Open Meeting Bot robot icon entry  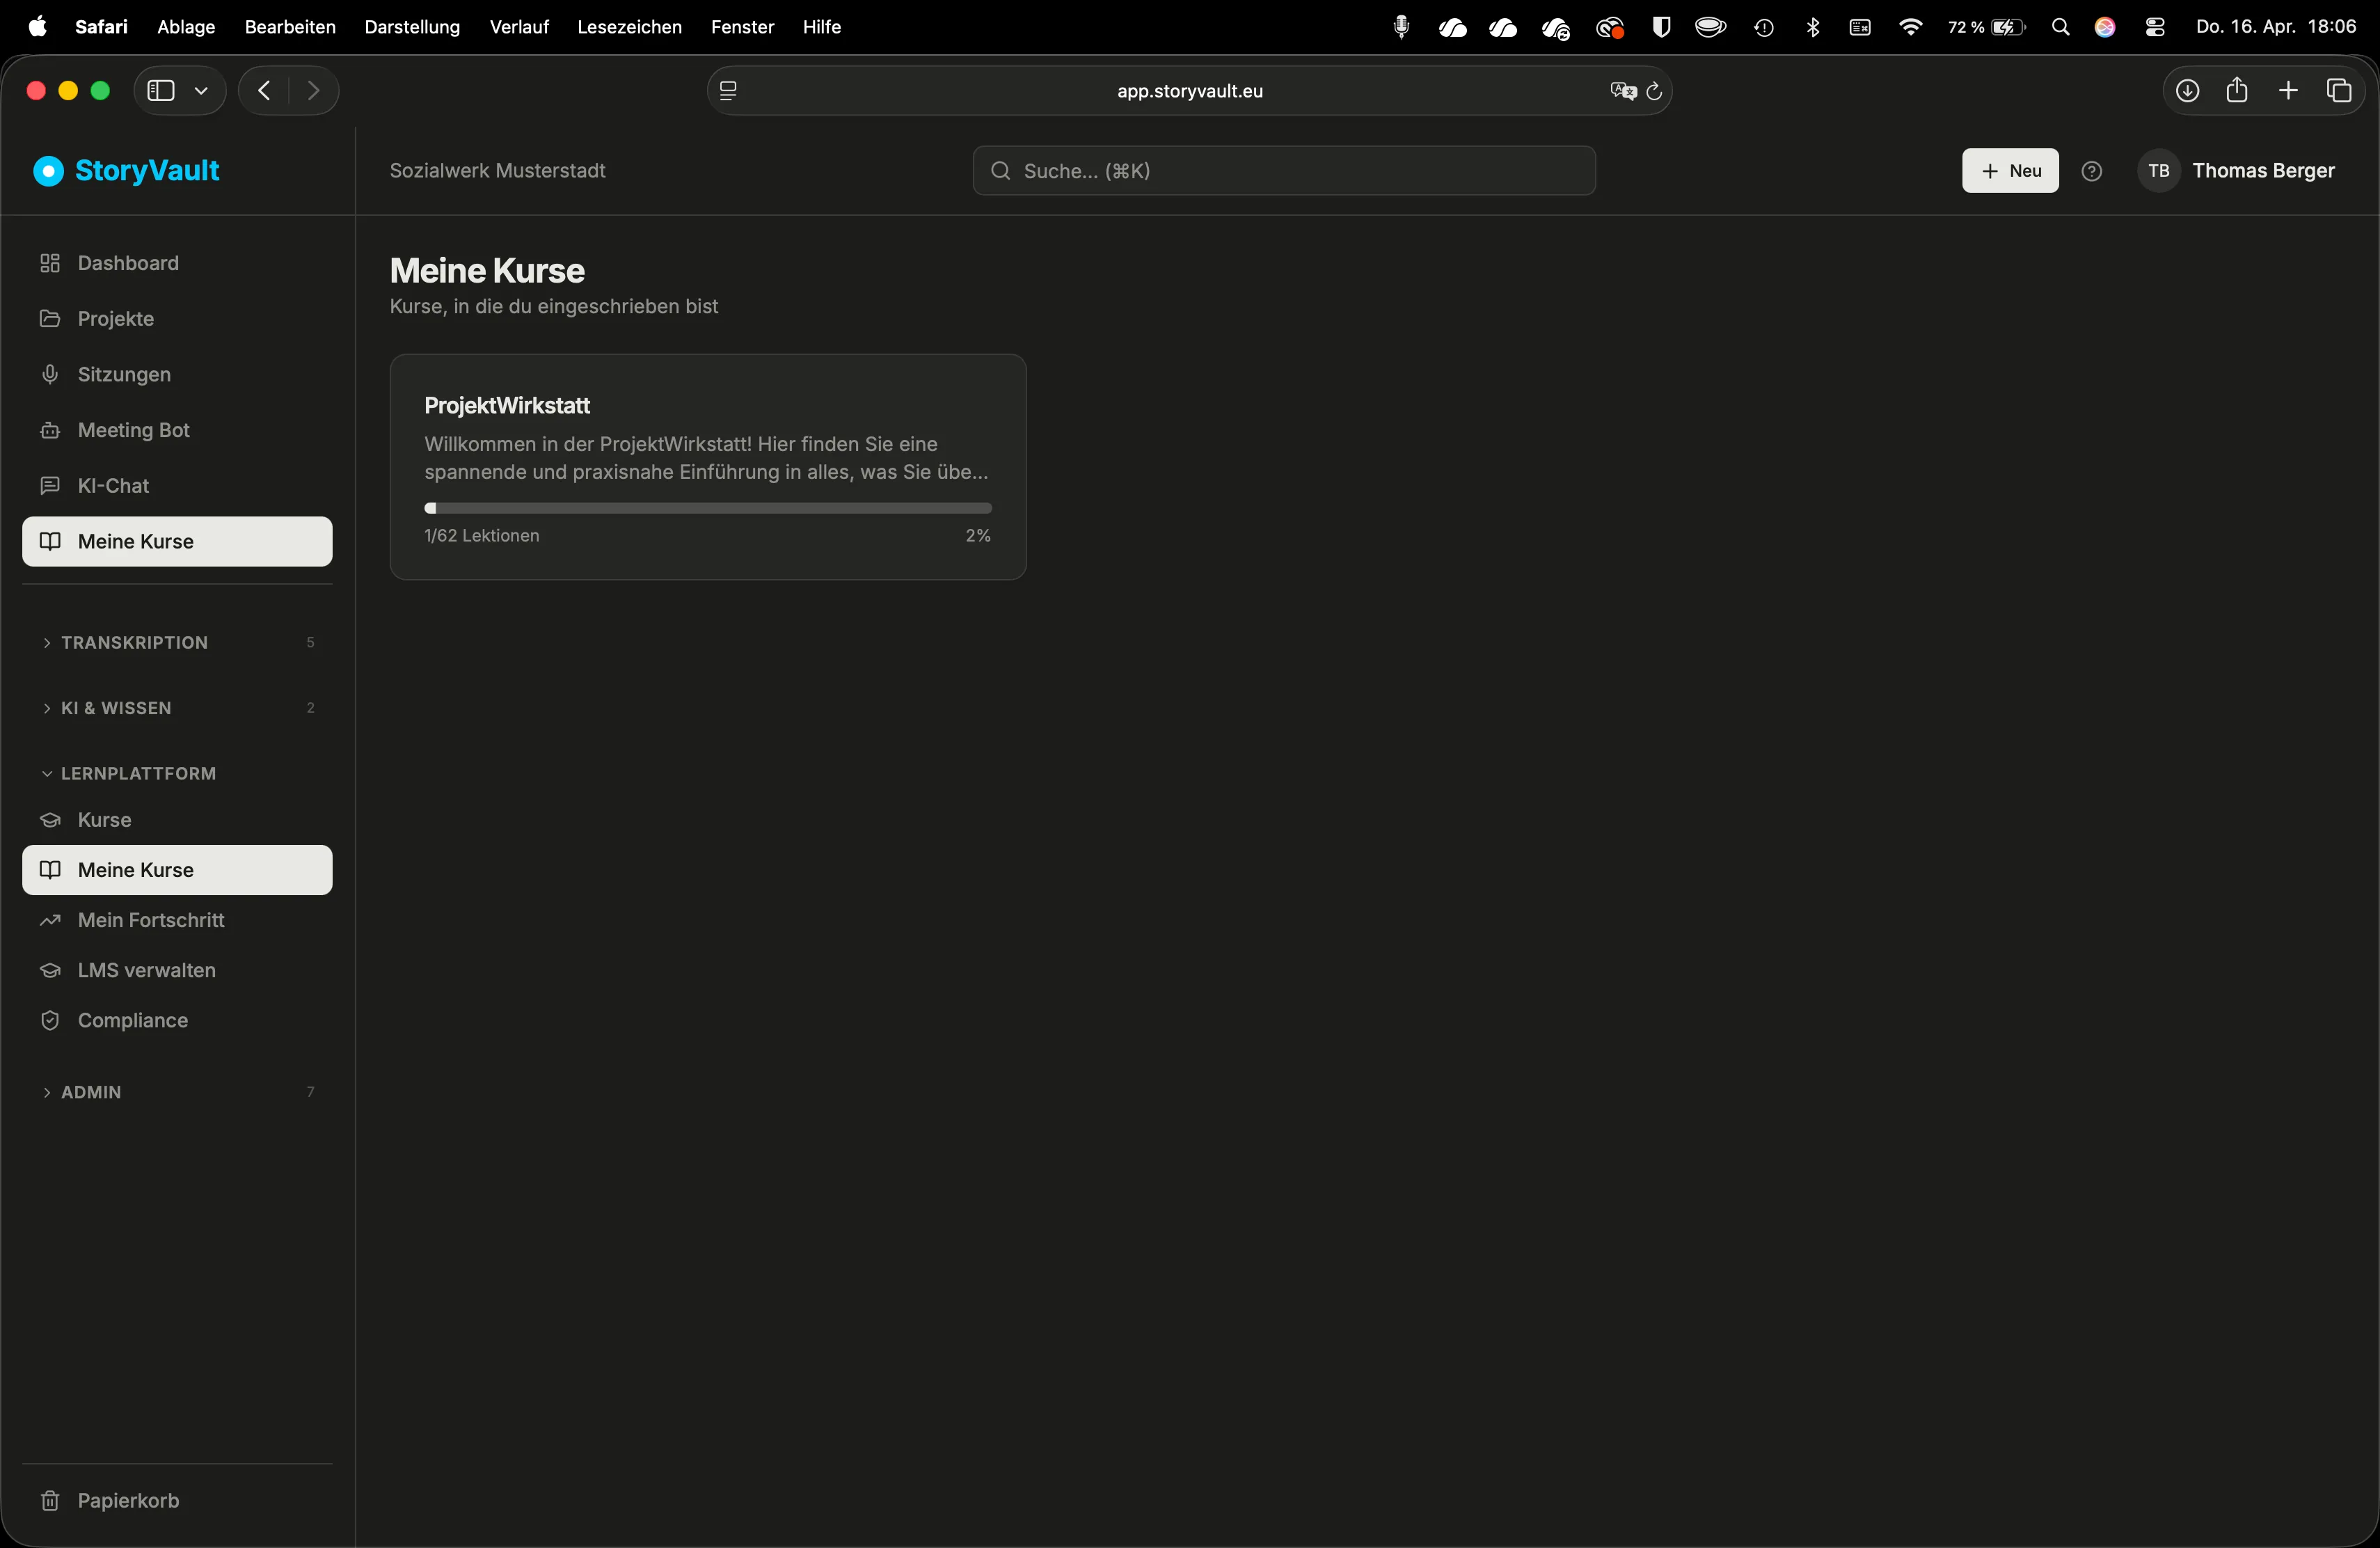click(x=177, y=430)
